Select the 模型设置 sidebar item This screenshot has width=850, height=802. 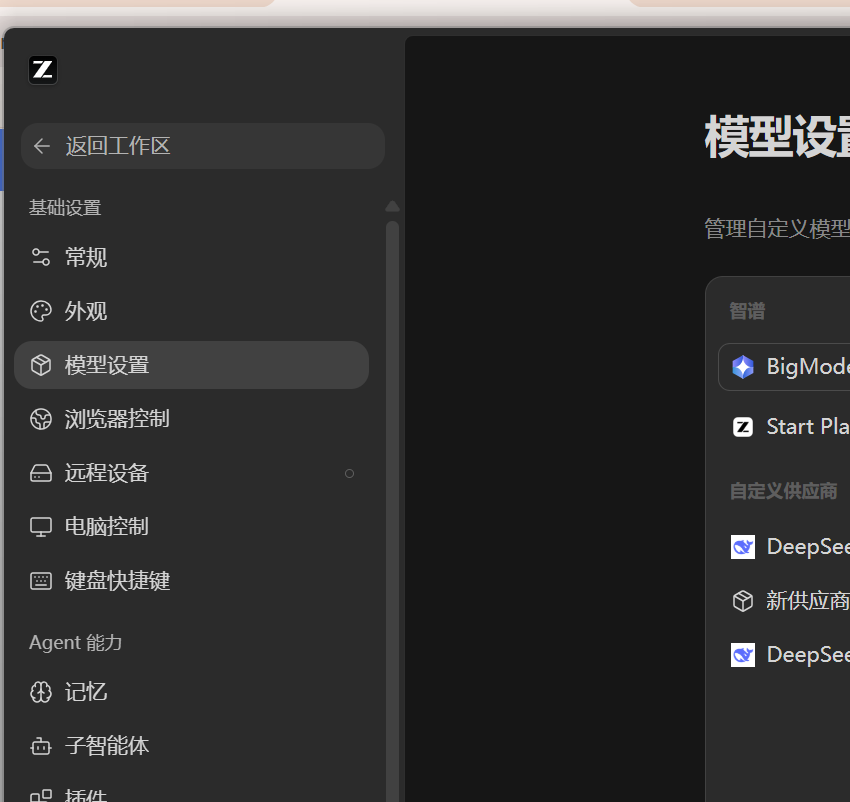[x=191, y=365]
